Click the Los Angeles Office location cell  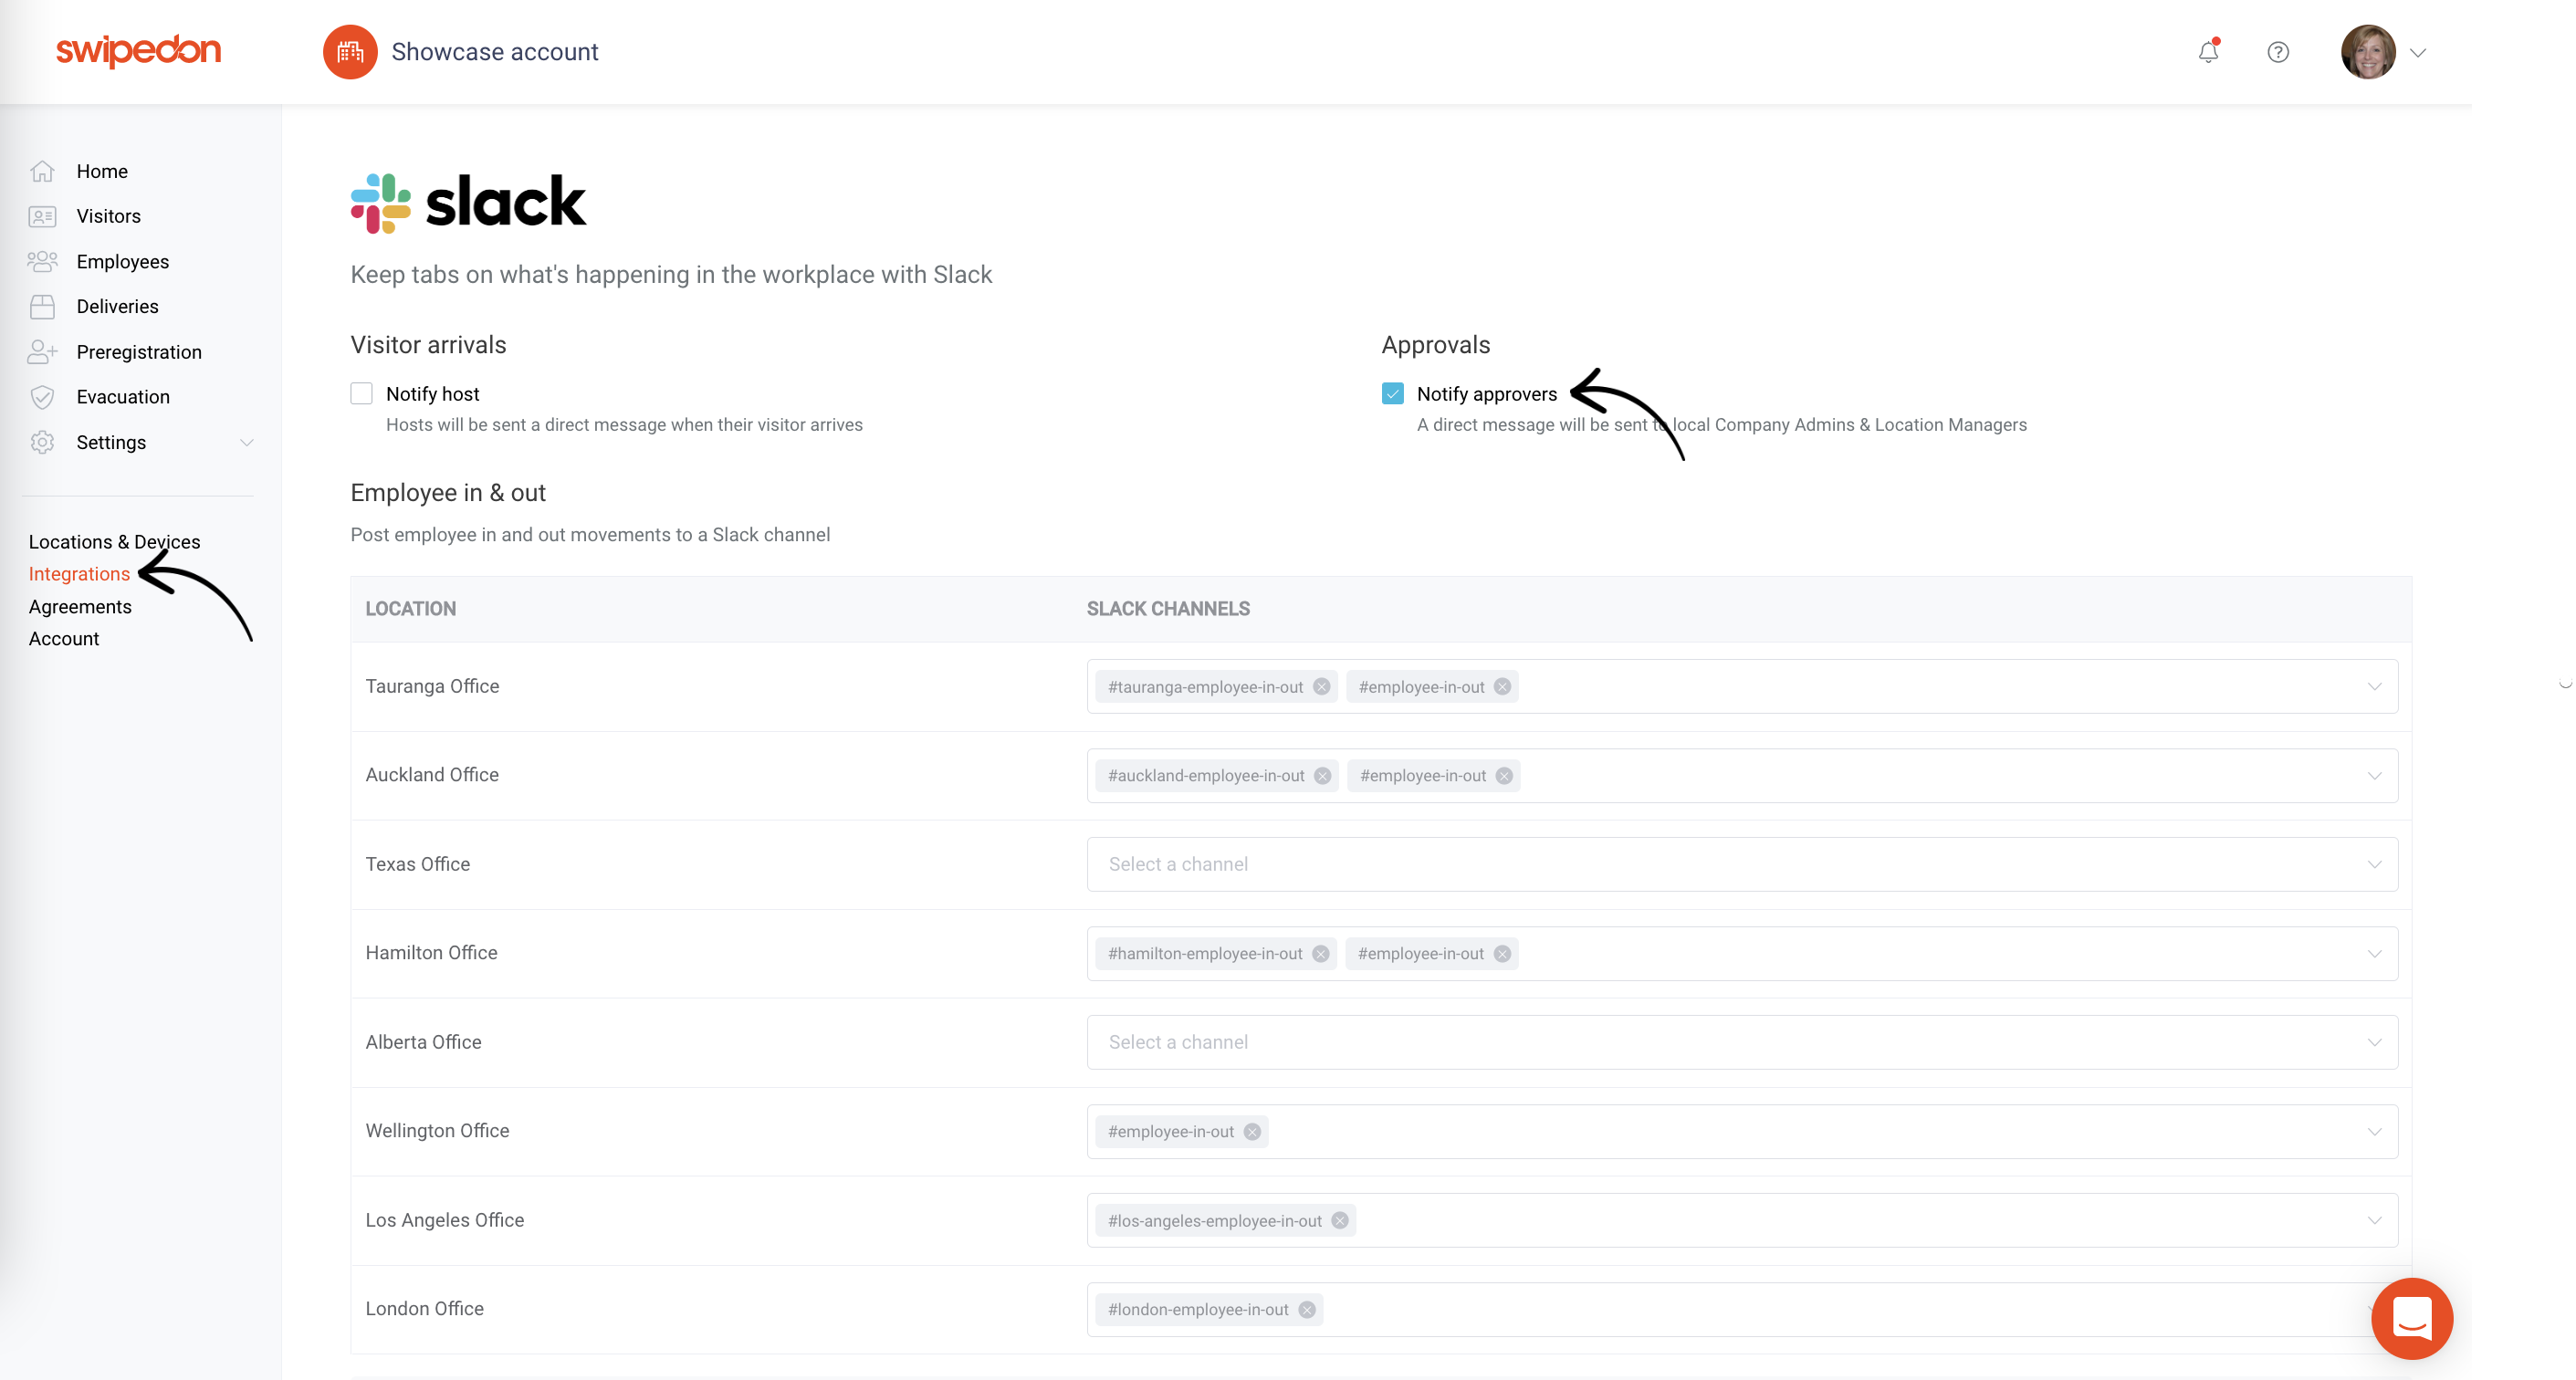(445, 1220)
